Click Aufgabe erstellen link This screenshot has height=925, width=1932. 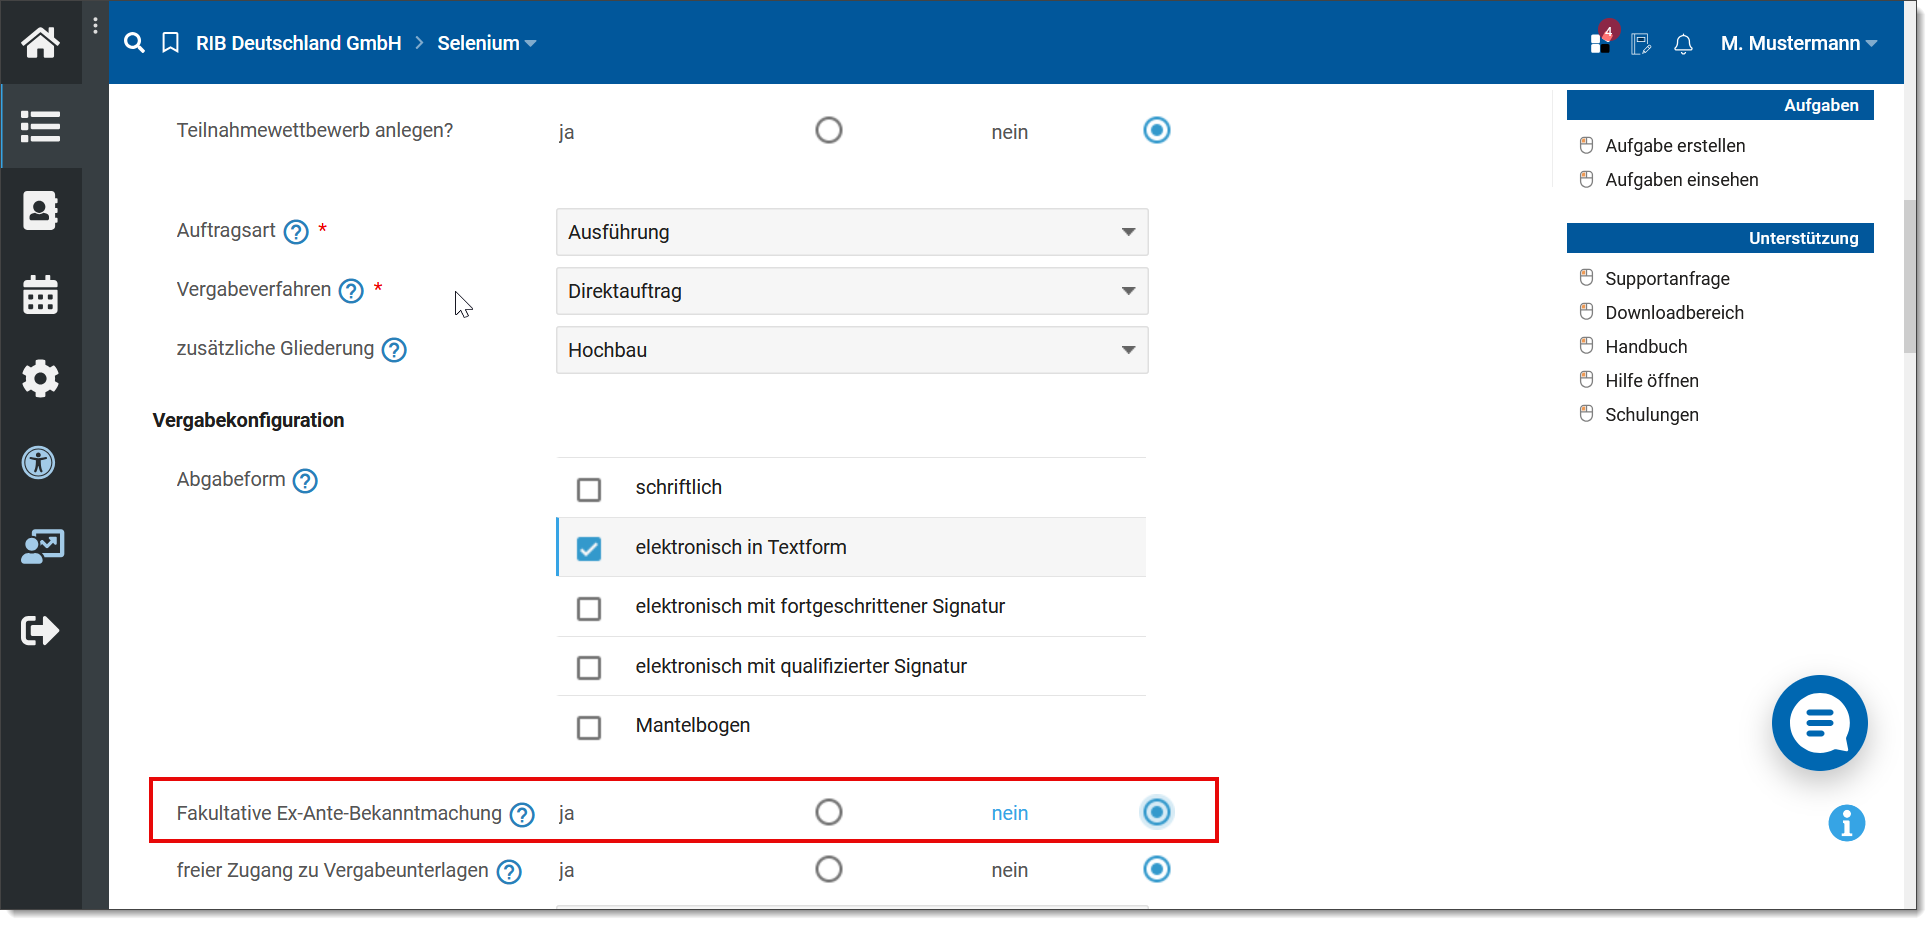pyautogui.click(x=1675, y=146)
